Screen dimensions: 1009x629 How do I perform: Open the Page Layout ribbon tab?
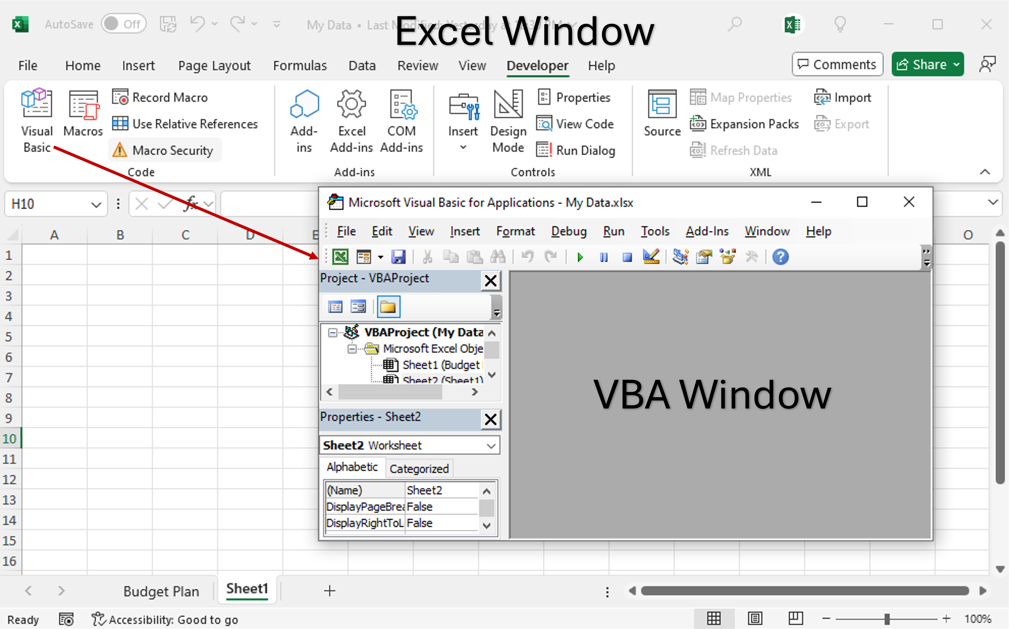click(214, 66)
